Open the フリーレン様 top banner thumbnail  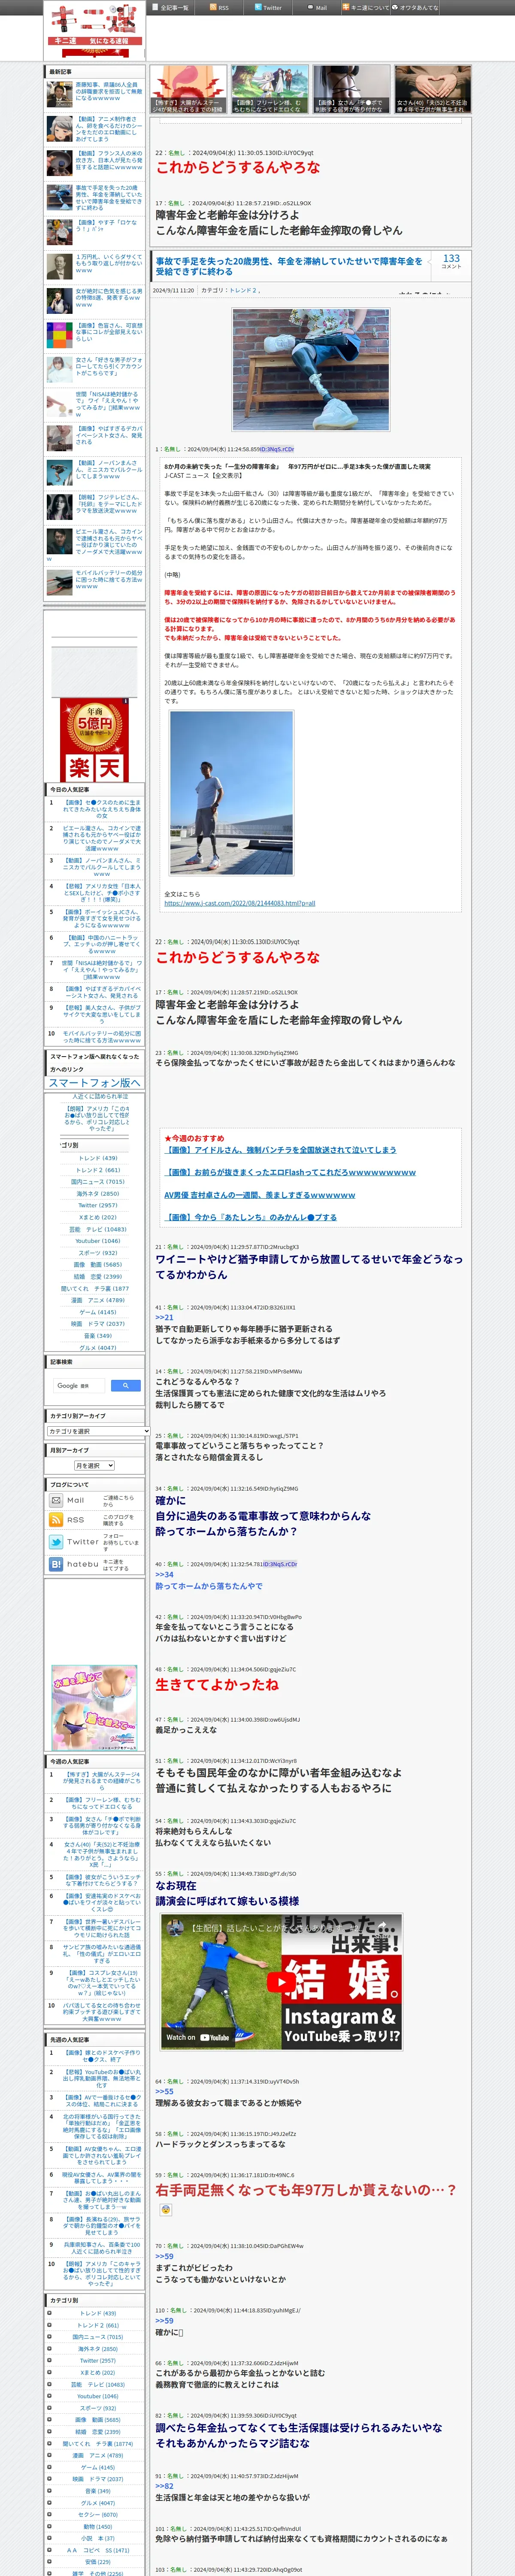click(270, 90)
